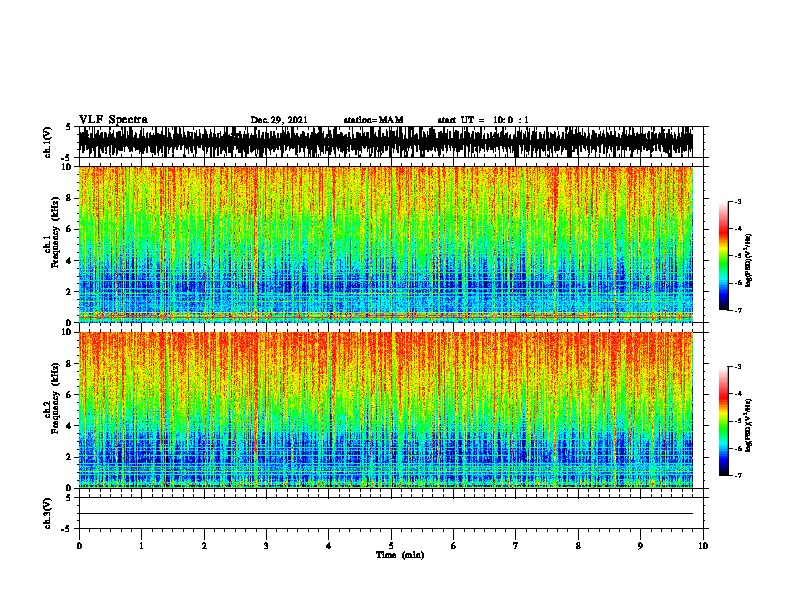Click time axis tick label 9

click(640, 545)
